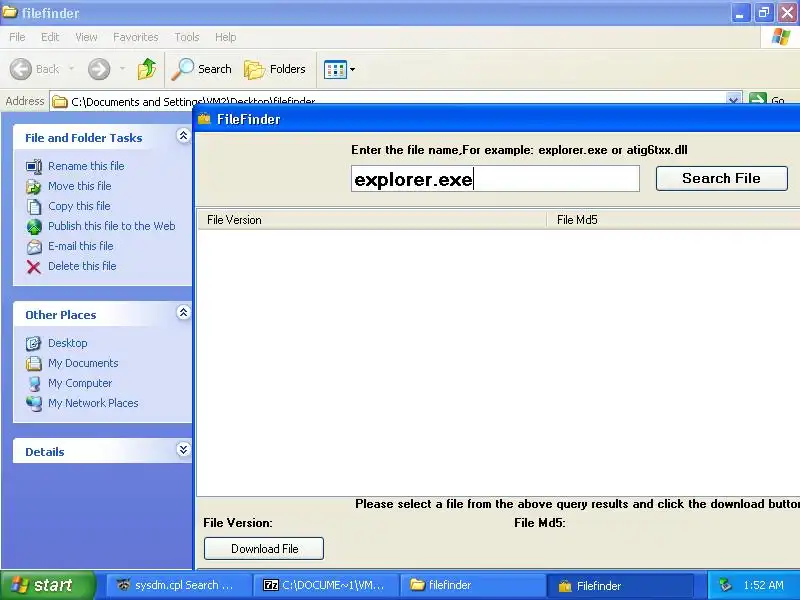Viewport: 800px width, 600px height.
Task: Click the Desktop icon in Other Places
Action: pos(34,343)
